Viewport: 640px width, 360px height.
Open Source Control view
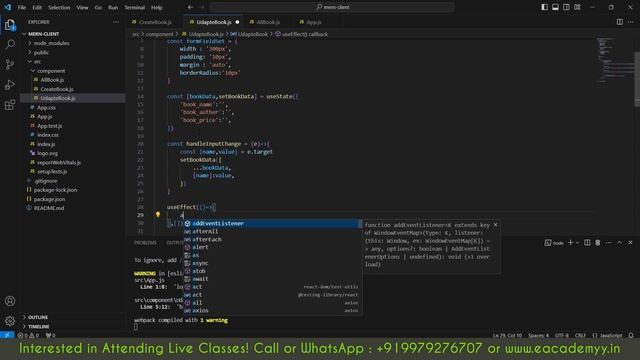(x=10, y=64)
